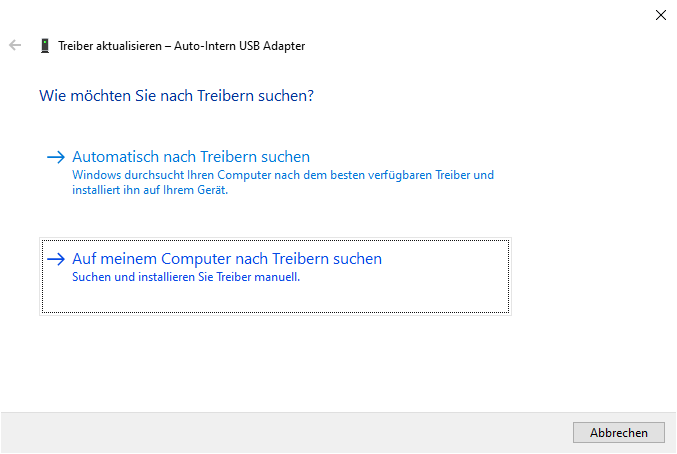Screen dimensions: 677x454
Task: Choose Auf meinem Computer nach Treibern suchen
Action: [227, 259]
